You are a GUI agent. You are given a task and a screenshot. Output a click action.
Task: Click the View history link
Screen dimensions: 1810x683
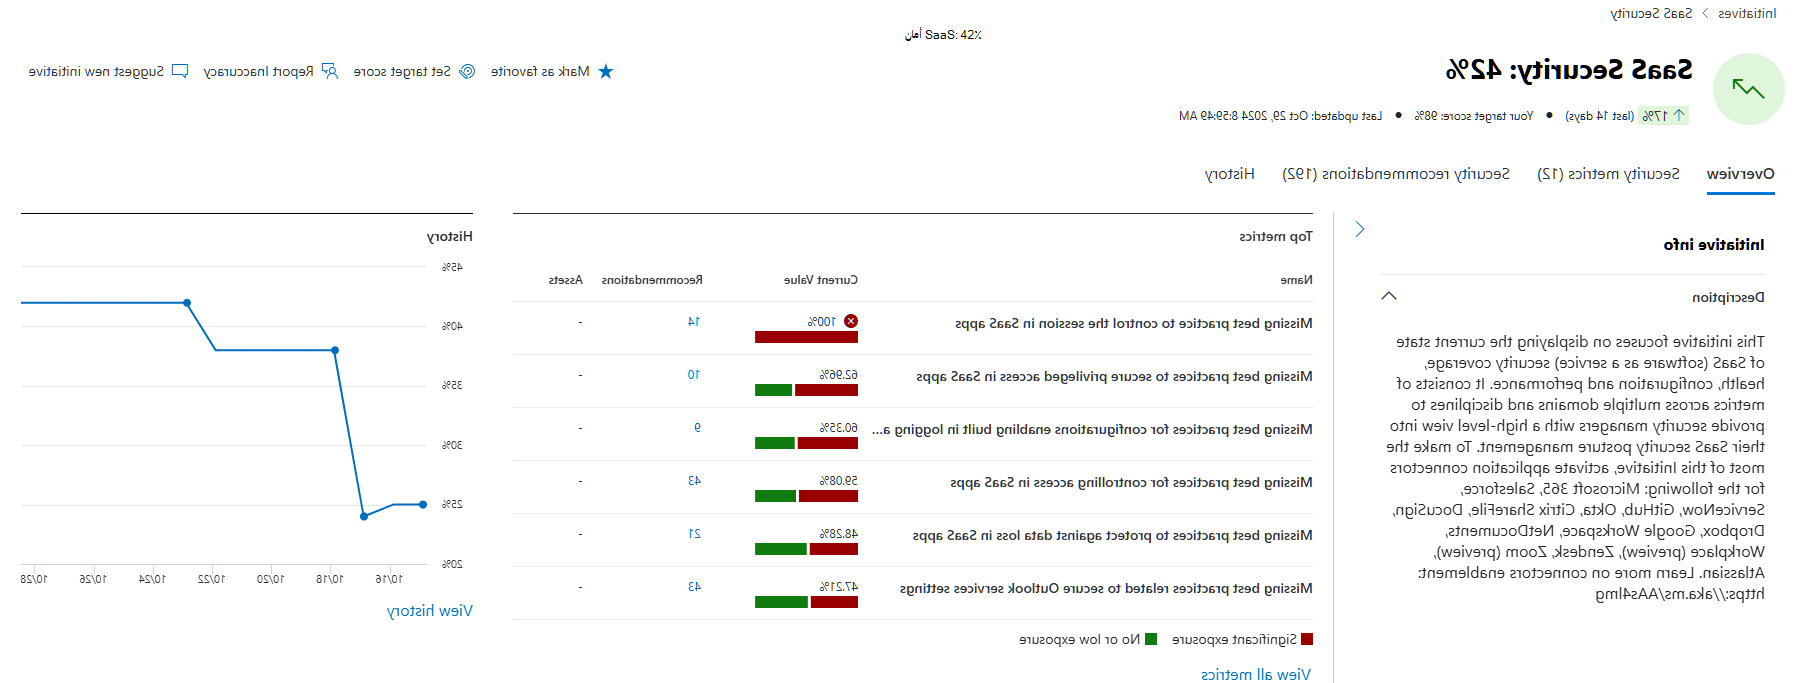click(430, 611)
